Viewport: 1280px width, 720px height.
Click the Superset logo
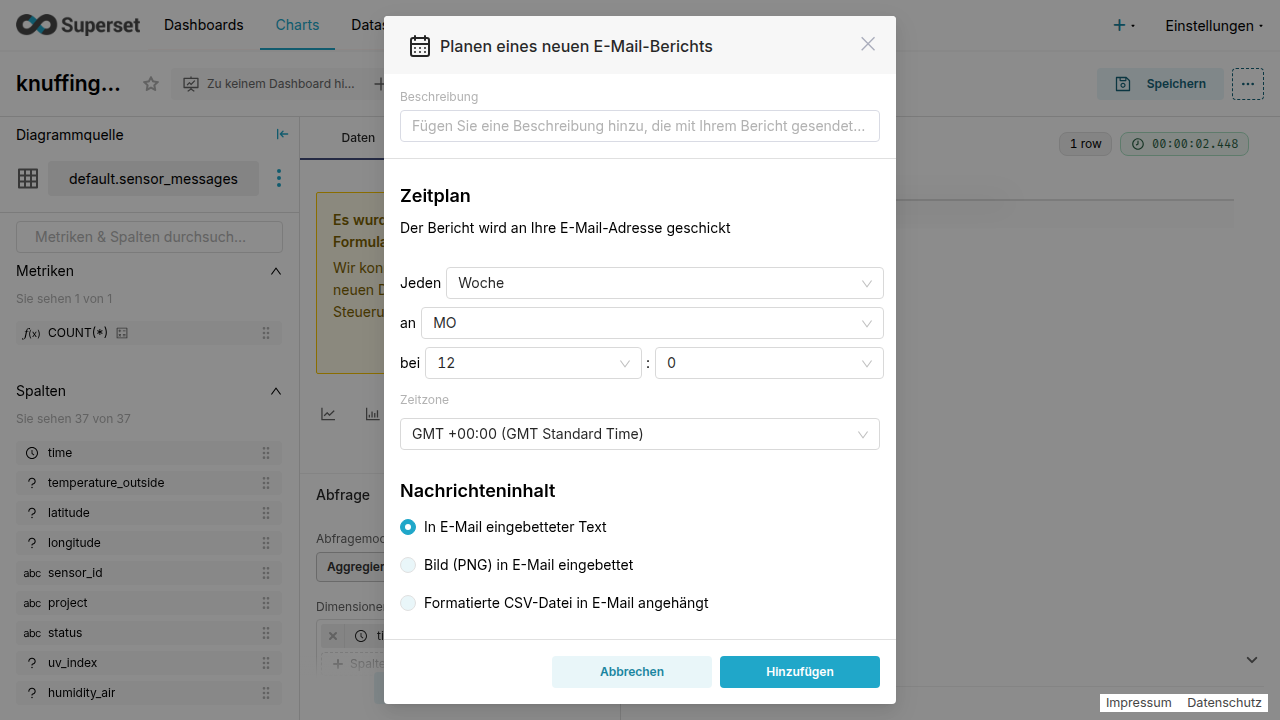pos(78,25)
